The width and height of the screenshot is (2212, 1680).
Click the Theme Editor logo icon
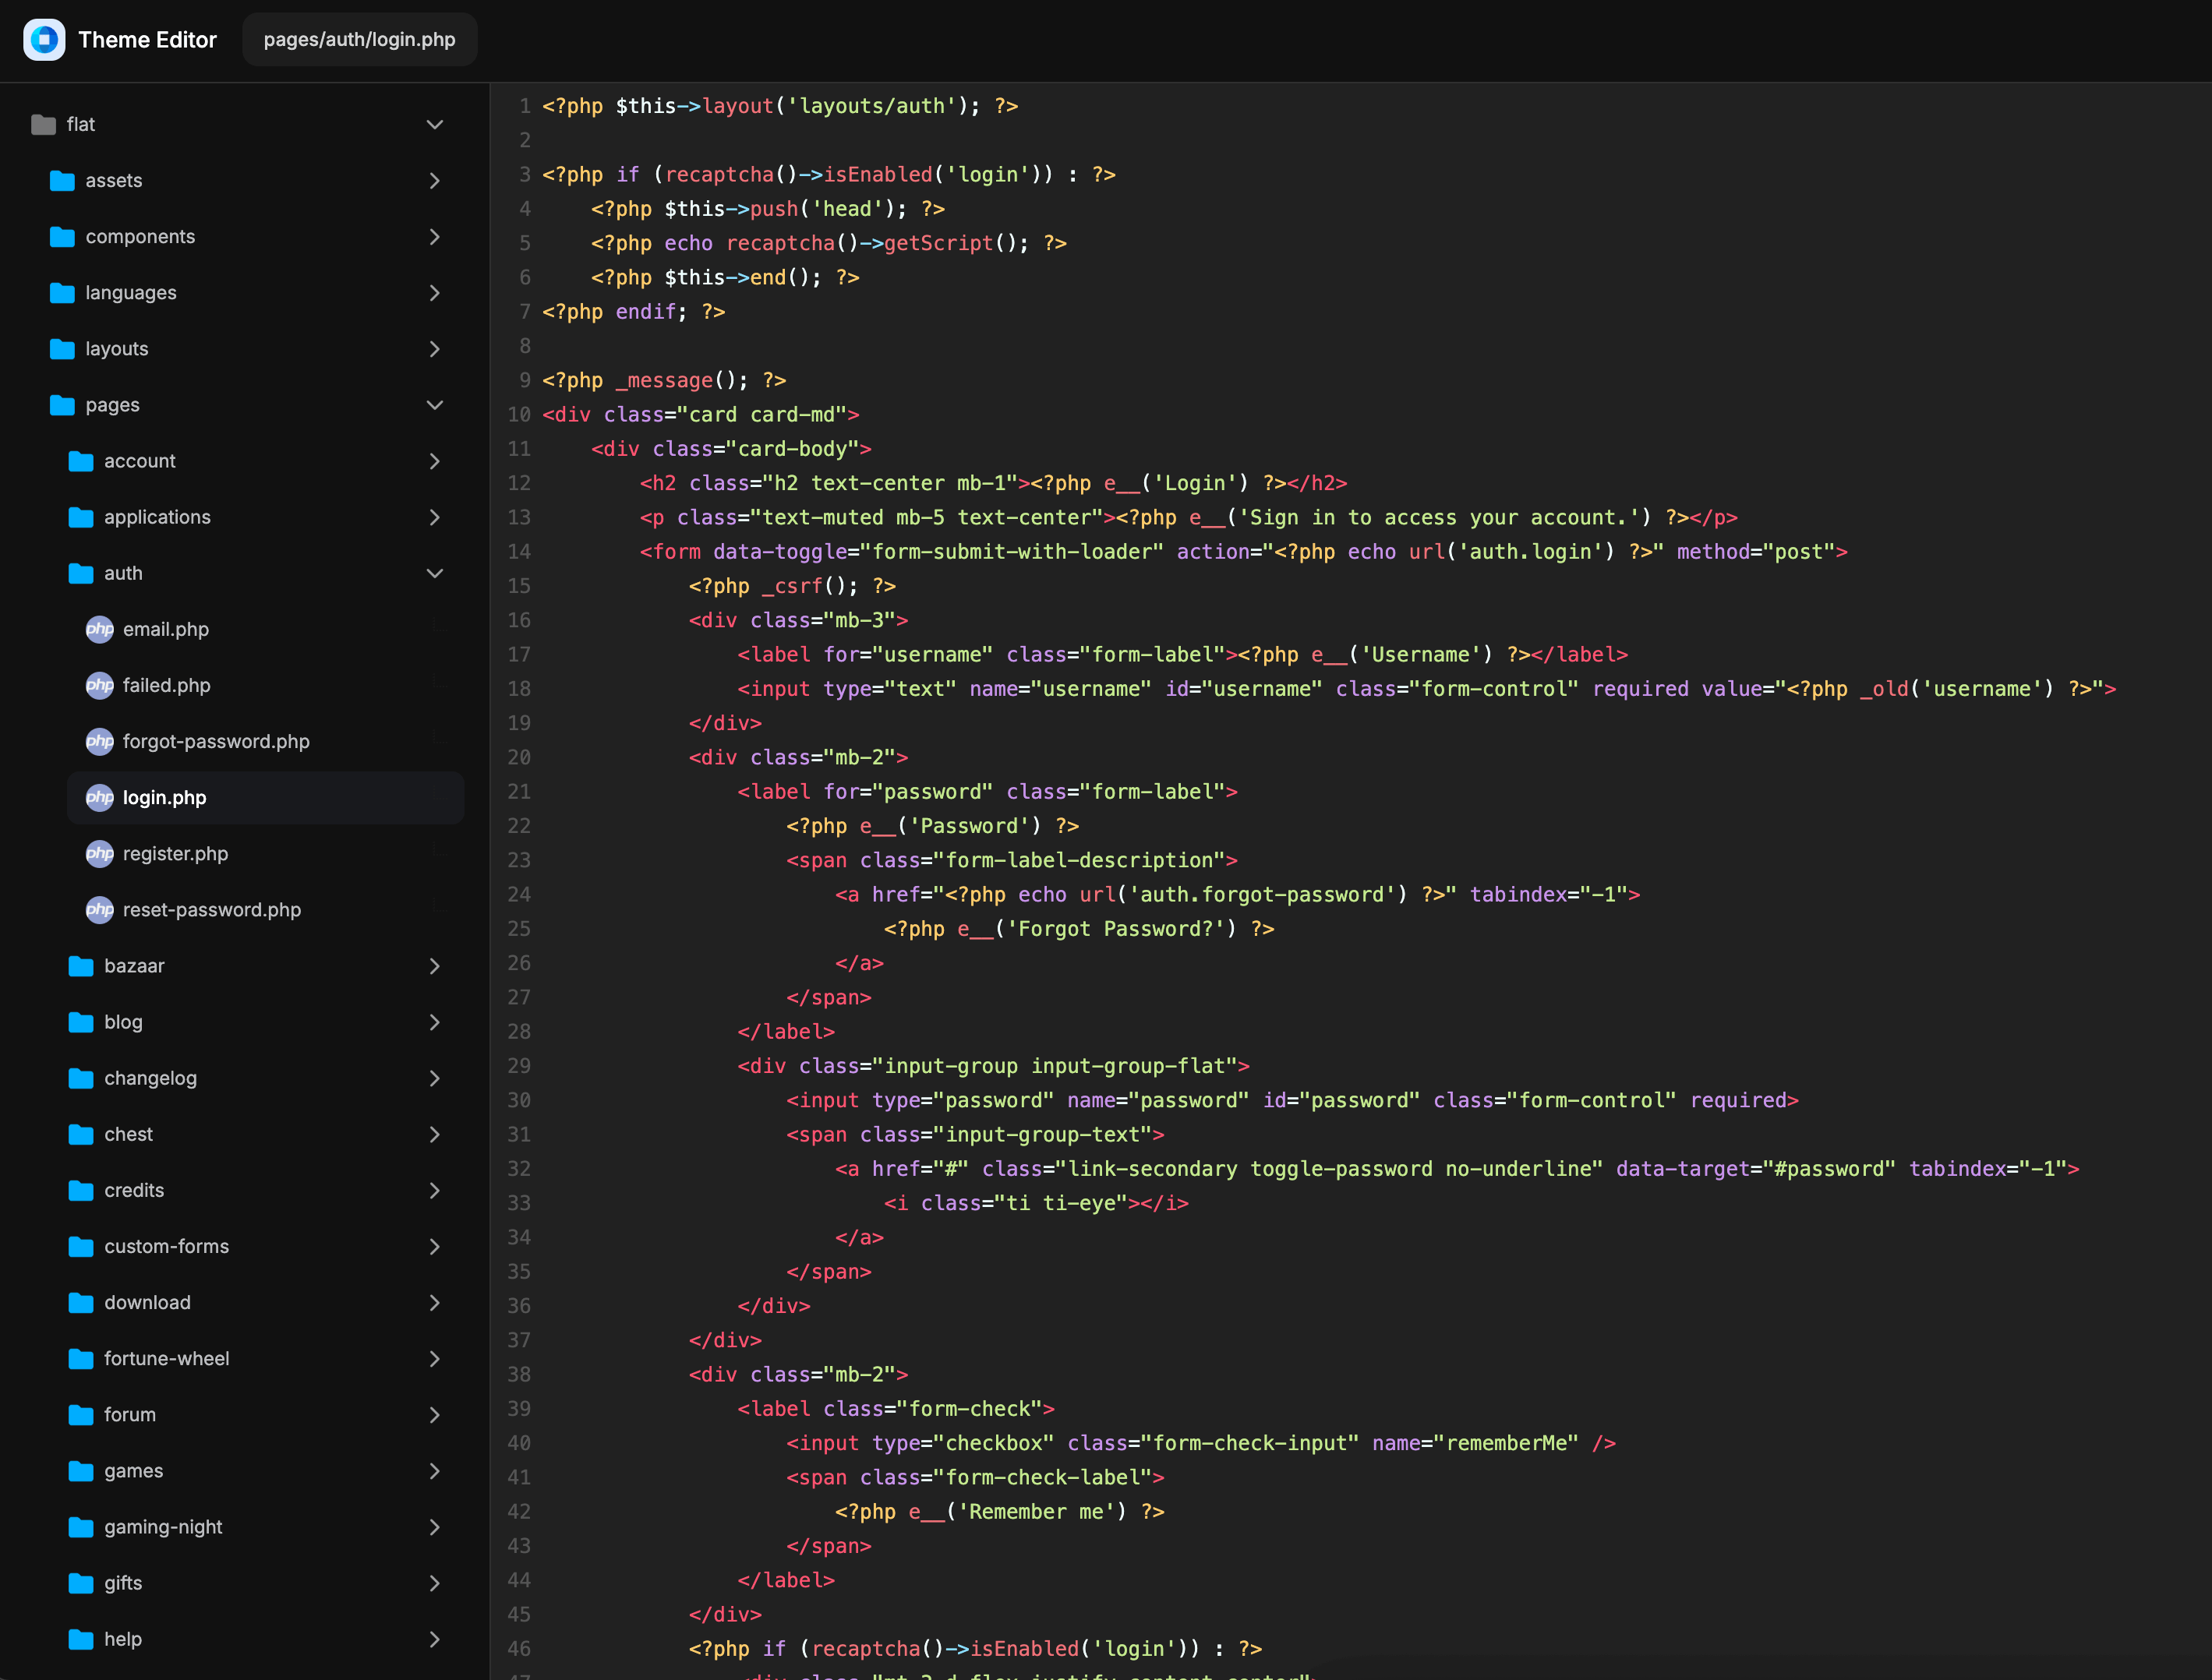coord(44,40)
